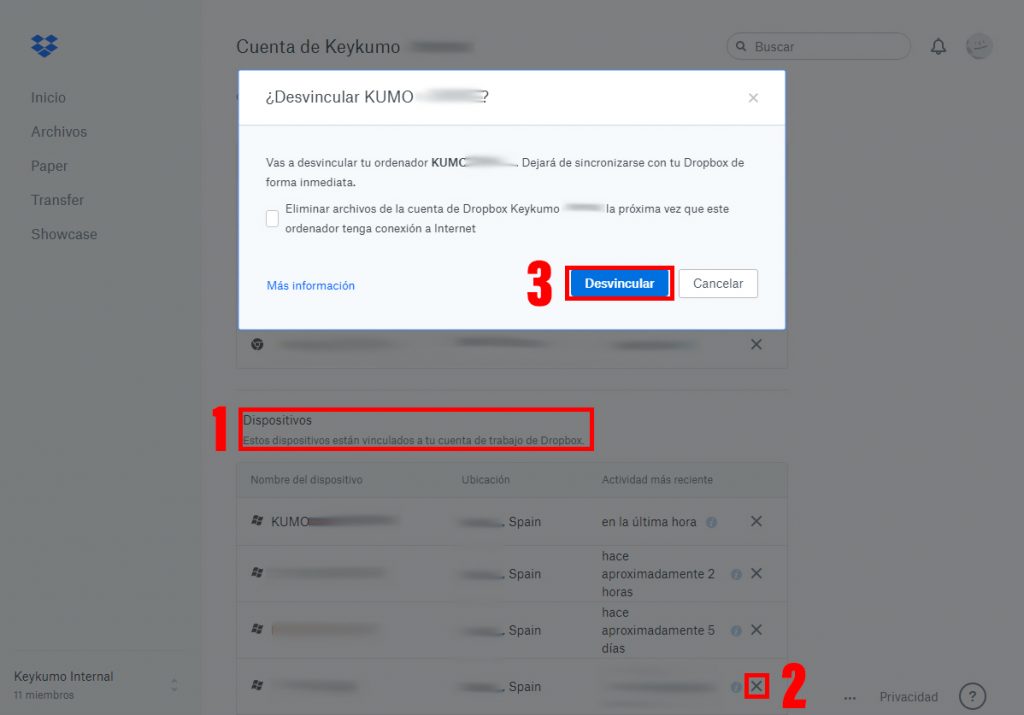
Task: Click the 'hace aproximadamente 5 días' activity text
Action: coord(658,630)
